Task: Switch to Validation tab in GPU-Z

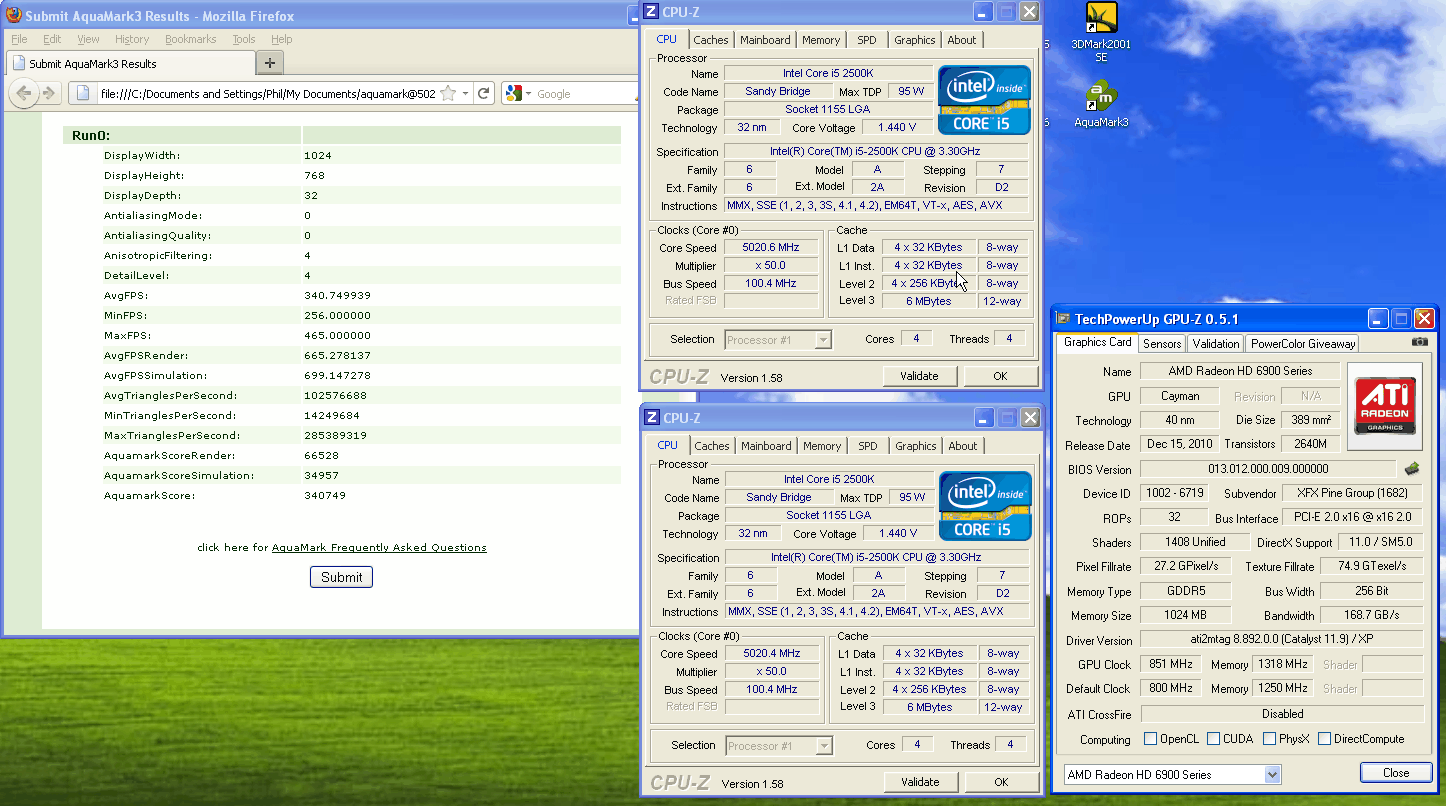Action: [x=1216, y=343]
